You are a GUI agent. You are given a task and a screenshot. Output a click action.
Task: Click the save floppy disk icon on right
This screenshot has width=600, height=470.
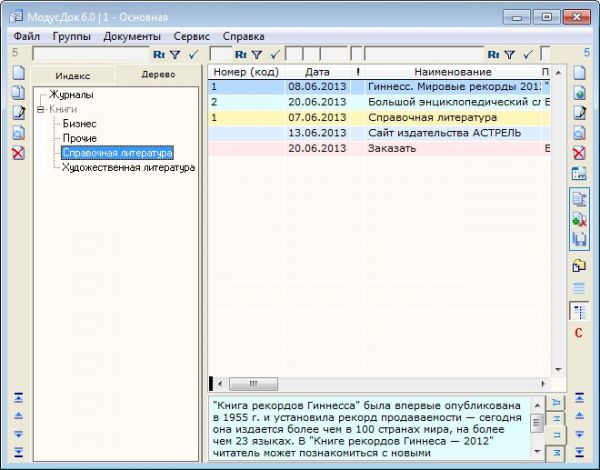coord(578,240)
